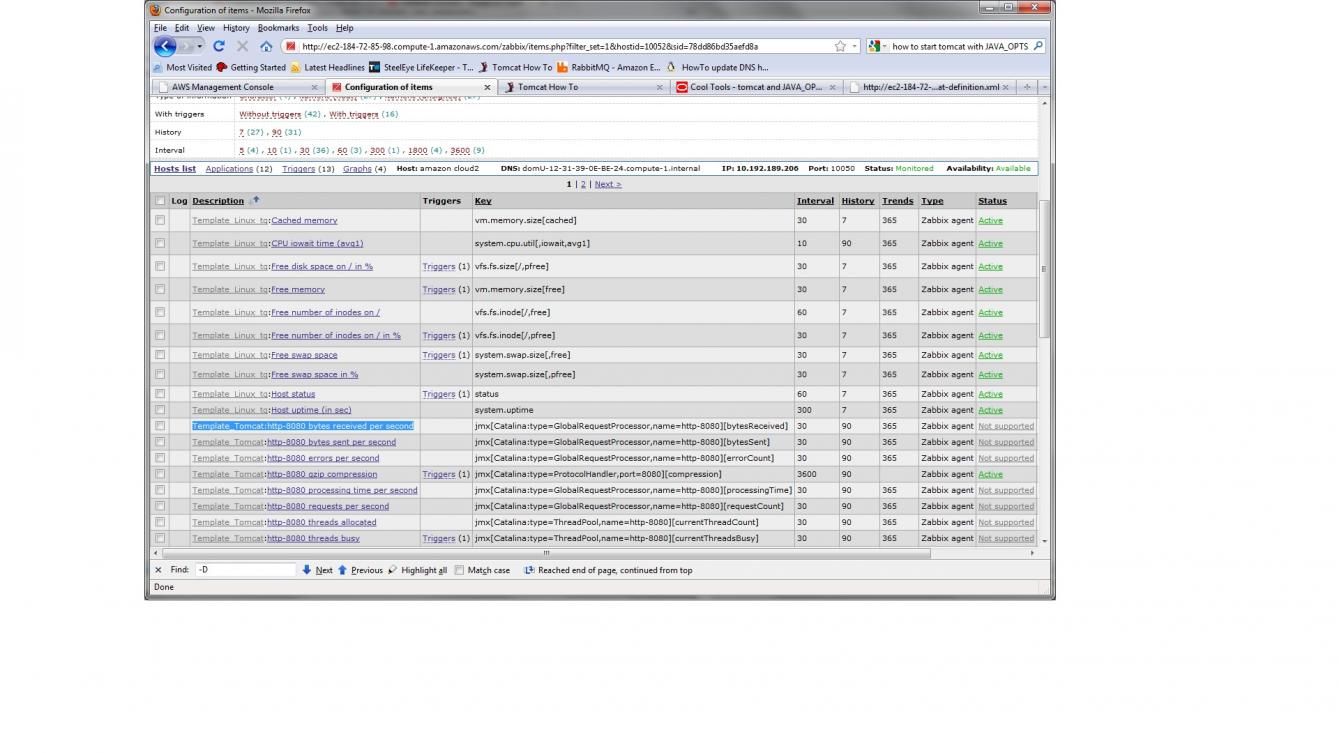Click sort arrow beside Description header
This screenshot has height=753, width=1339.
[x=256, y=200]
